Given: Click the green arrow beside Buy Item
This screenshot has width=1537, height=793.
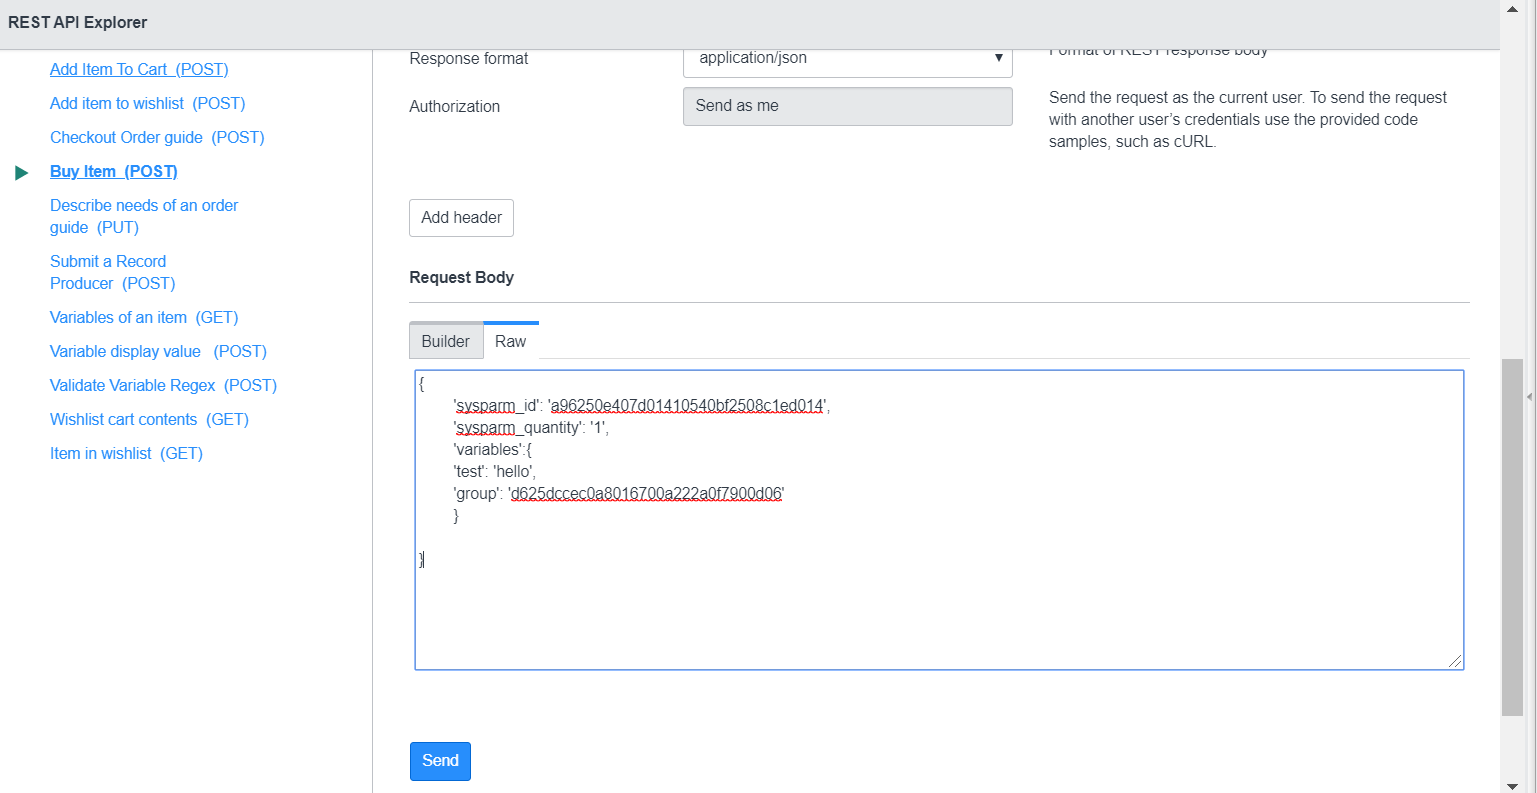Looking at the screenshot, I should click(22, 171).
